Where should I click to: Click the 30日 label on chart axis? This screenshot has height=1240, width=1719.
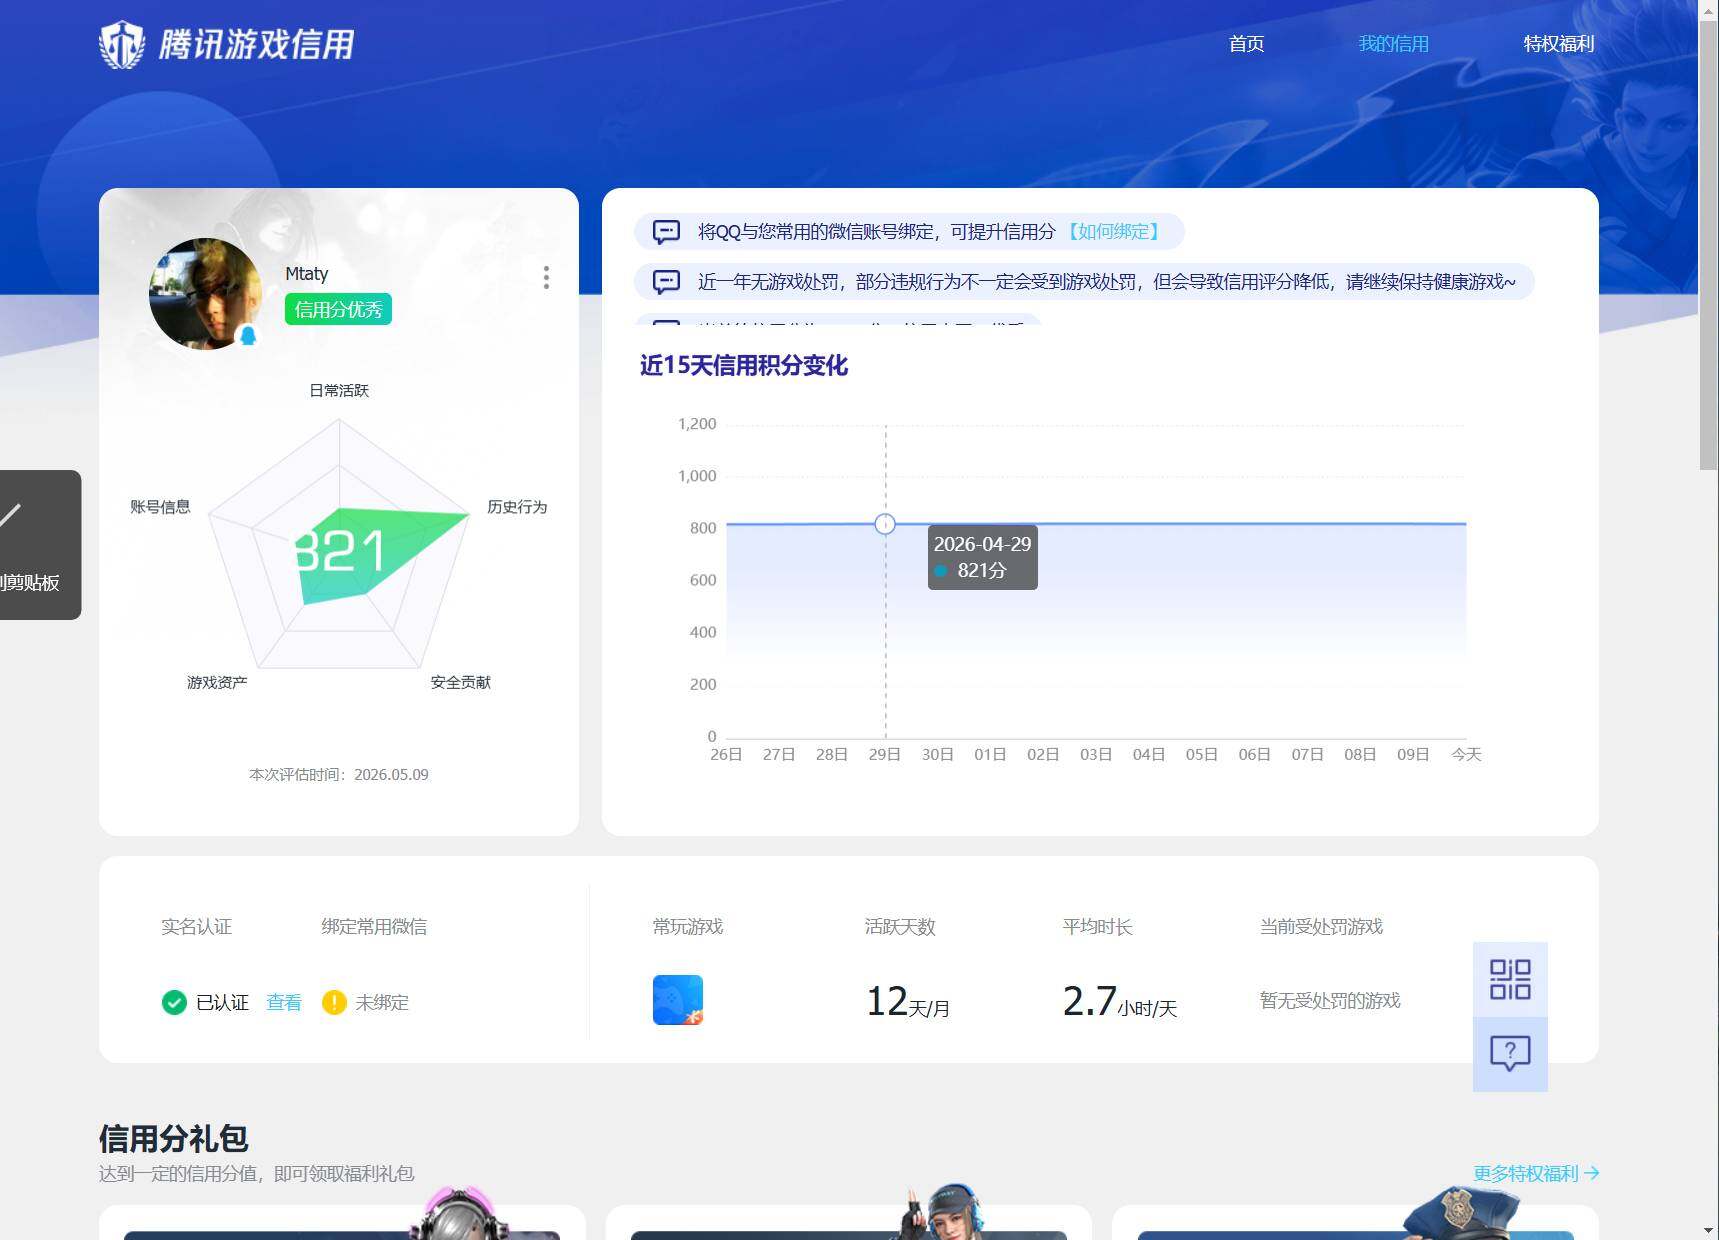click(937, 754)
